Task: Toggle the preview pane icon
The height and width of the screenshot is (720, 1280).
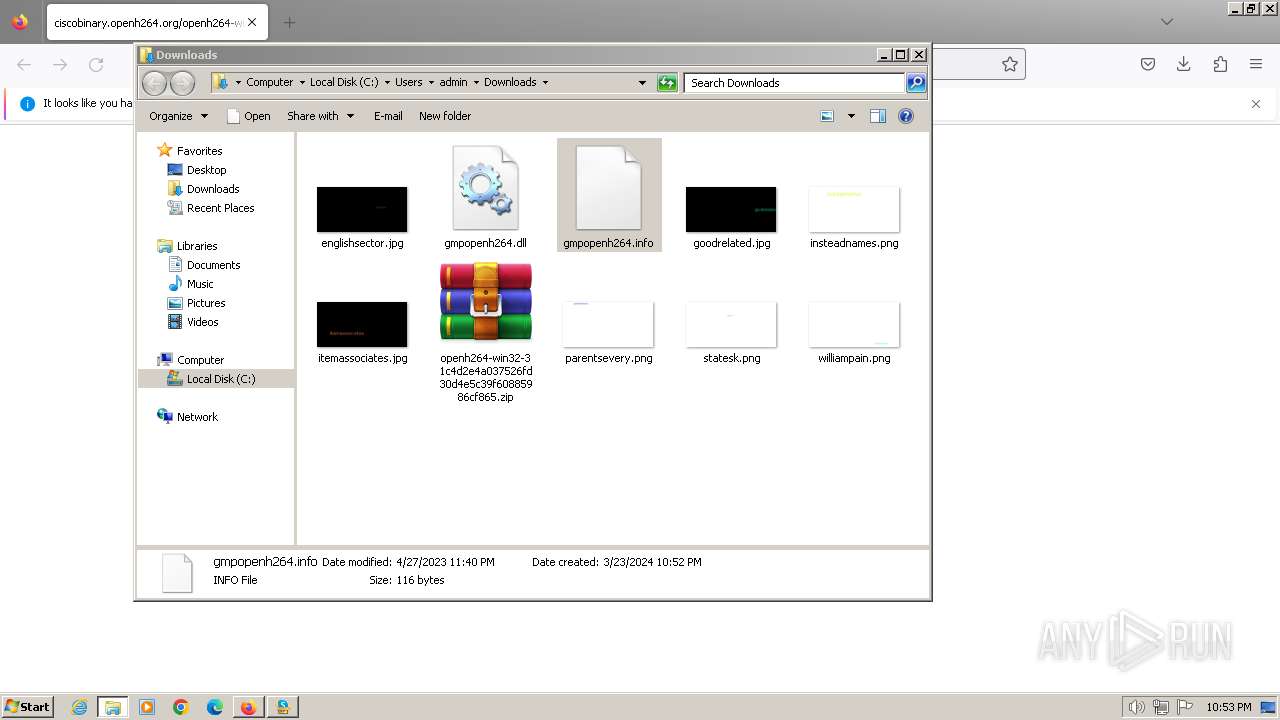Action: pyautogui.click(x=877, y=116)
